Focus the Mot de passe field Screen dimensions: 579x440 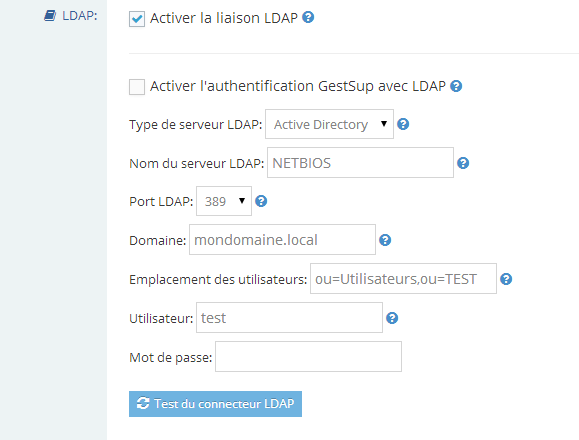click(x=308, y=357)
